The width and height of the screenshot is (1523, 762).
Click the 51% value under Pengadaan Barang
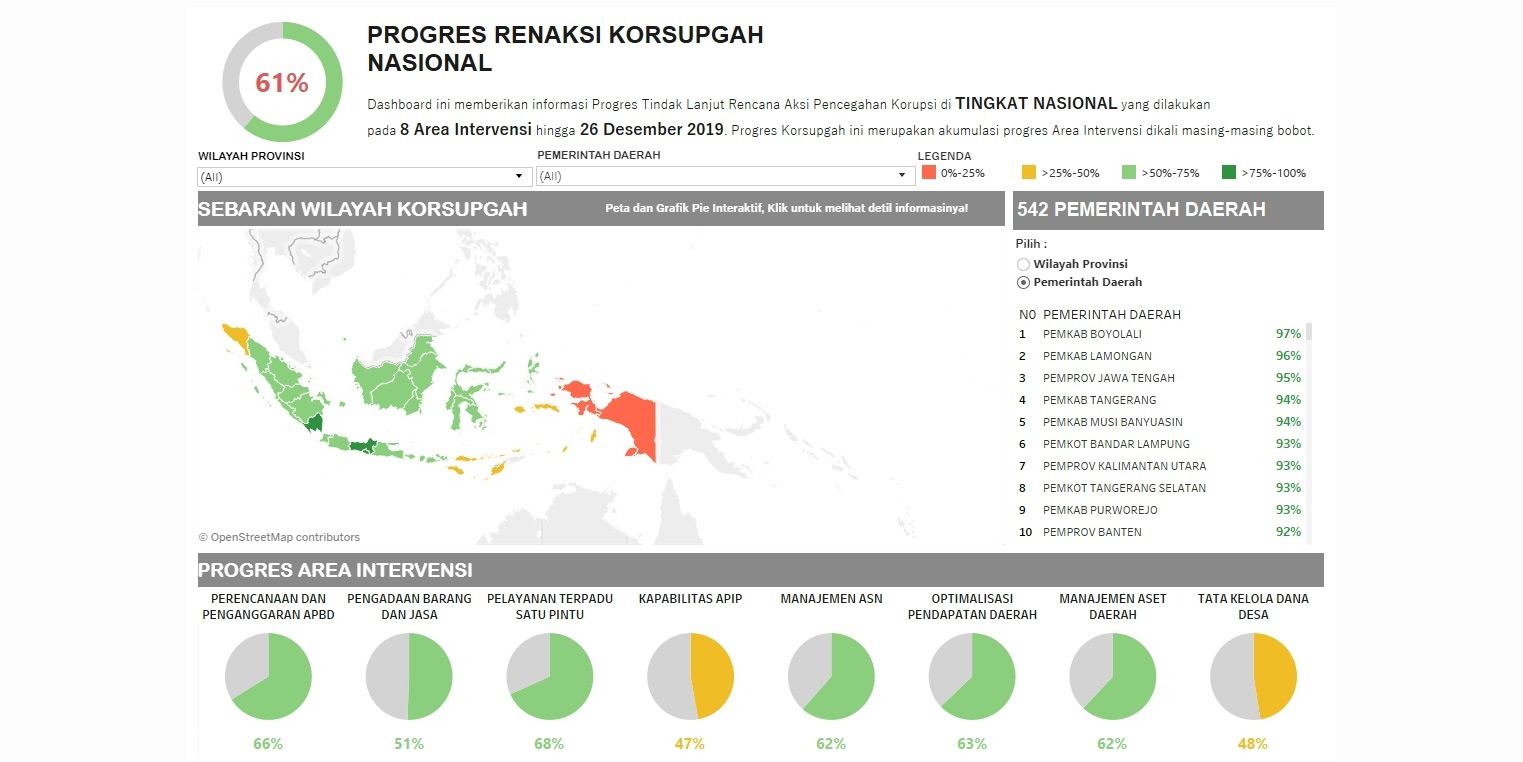click(409, 744)
